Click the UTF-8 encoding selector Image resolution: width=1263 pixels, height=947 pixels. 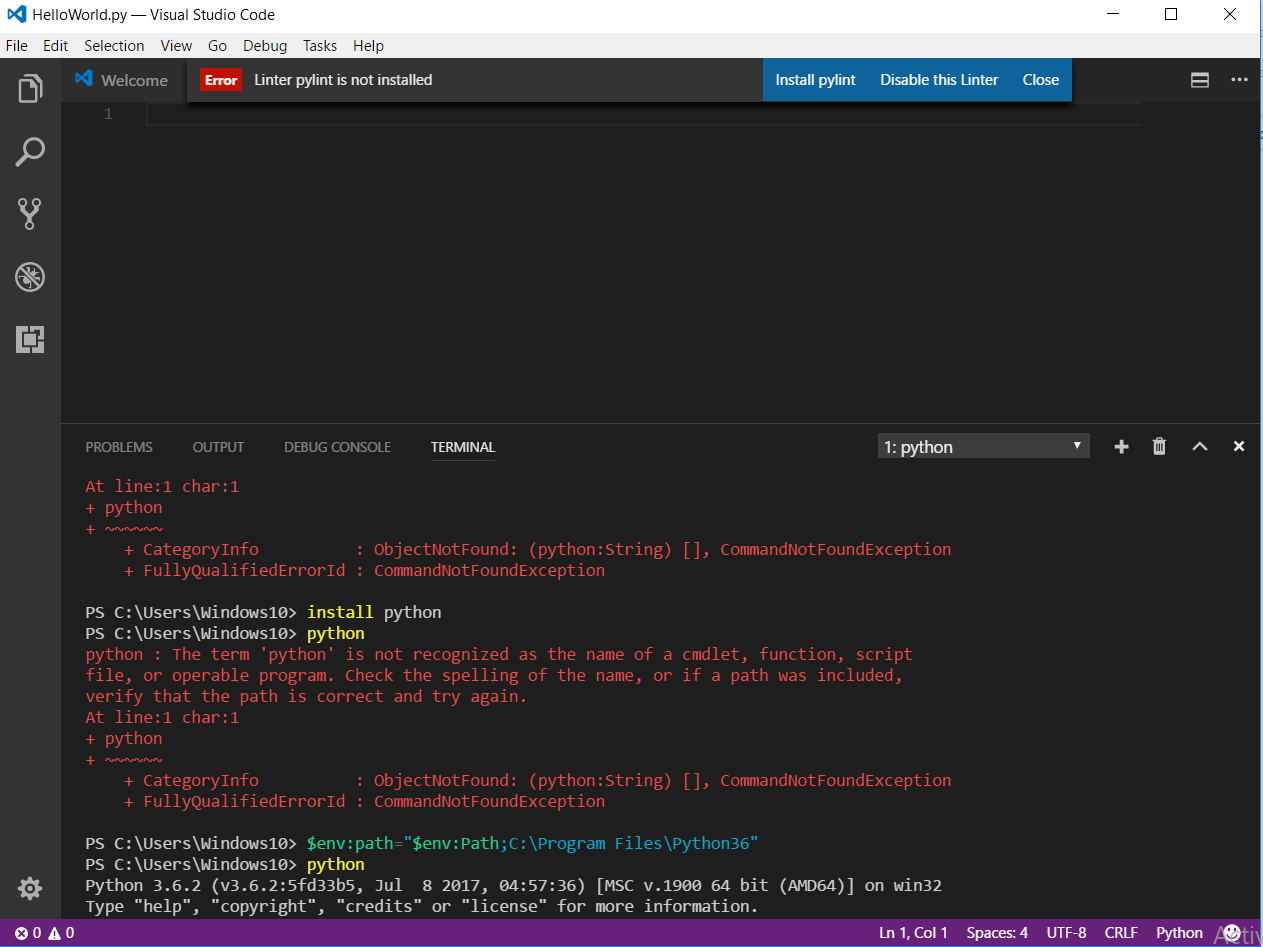click(x=1066, y=933)
